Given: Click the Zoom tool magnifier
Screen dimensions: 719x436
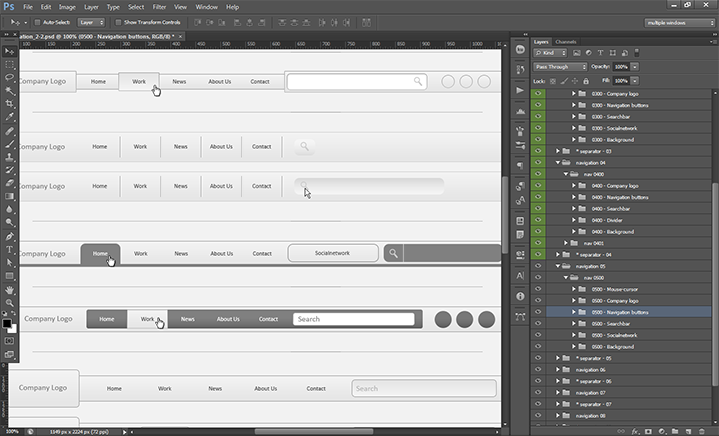Looking at the screenshot, I should (10, 302).
